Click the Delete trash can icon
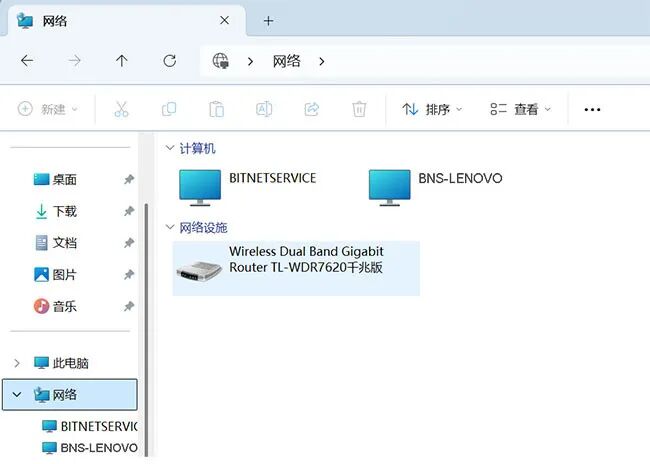The width and height of the screenshot is (650, 464). click(x=359, y=109)
